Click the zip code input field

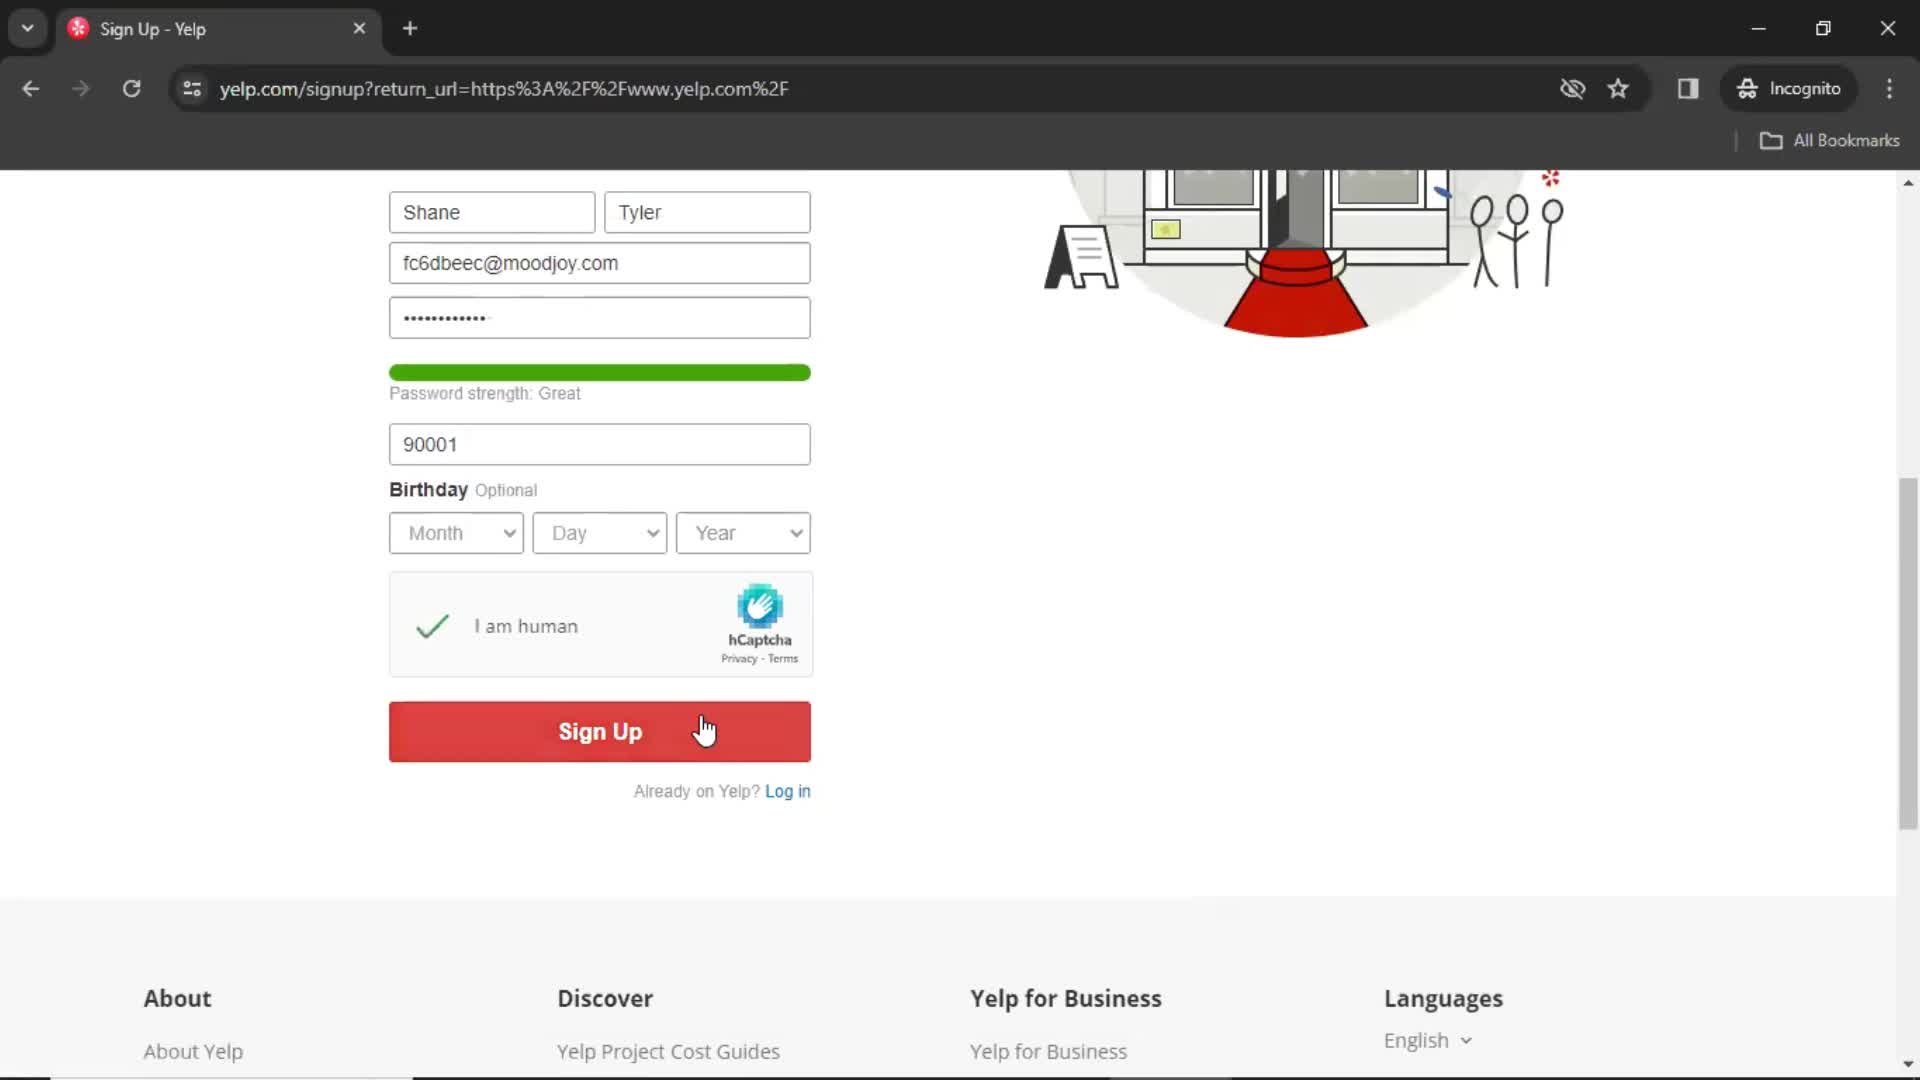click(x=600, y=444)
